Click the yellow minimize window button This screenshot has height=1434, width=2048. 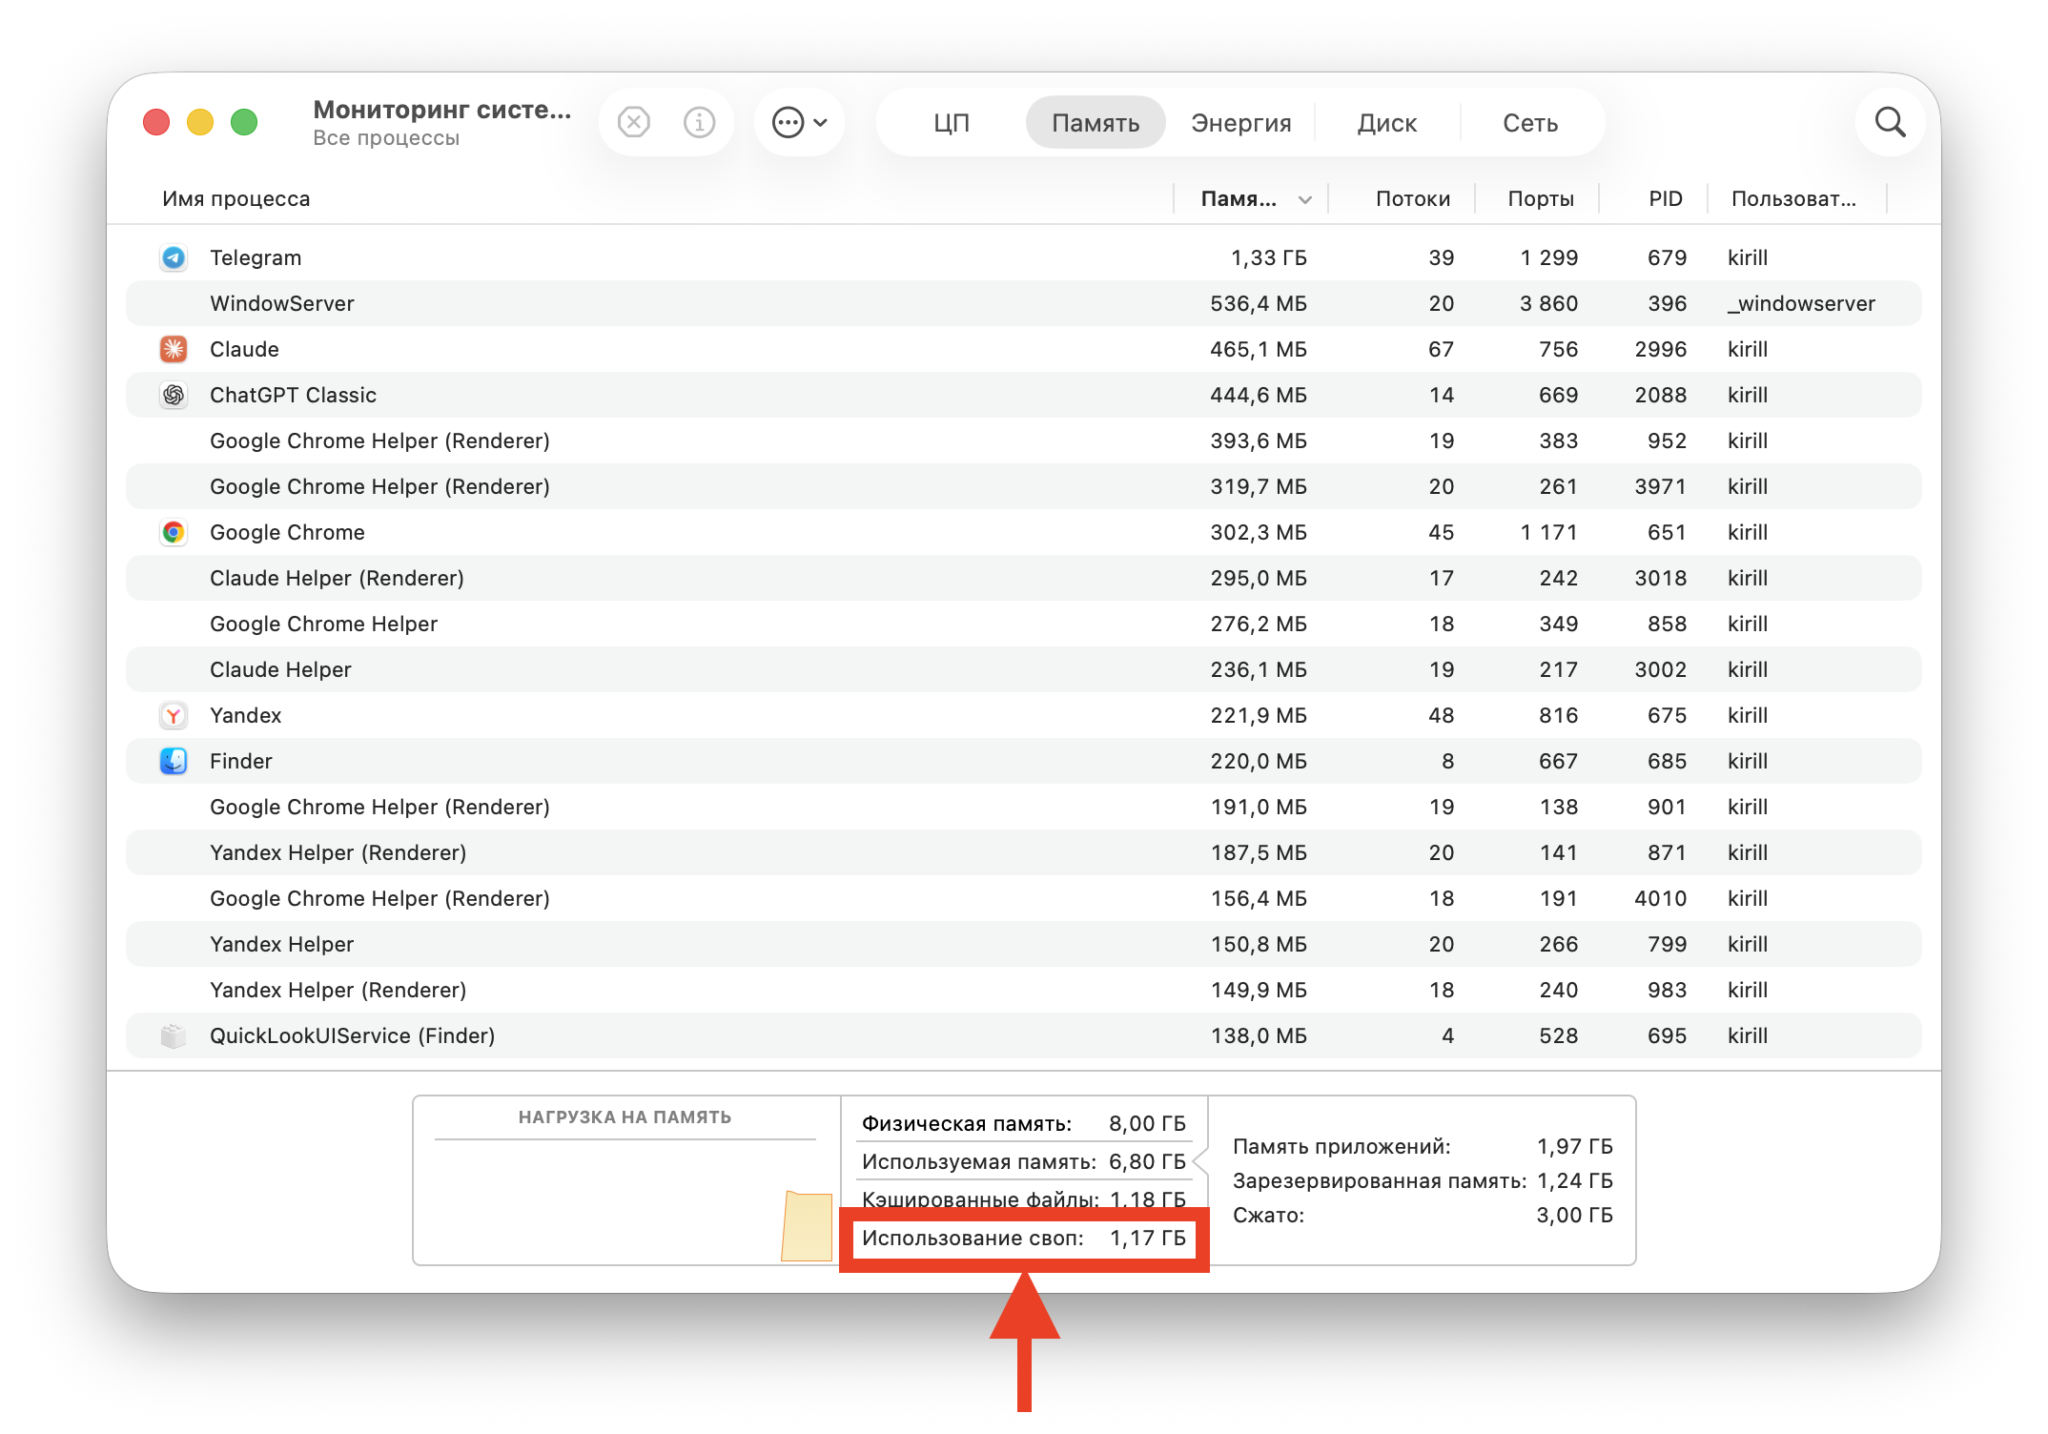tap(200, 122)
